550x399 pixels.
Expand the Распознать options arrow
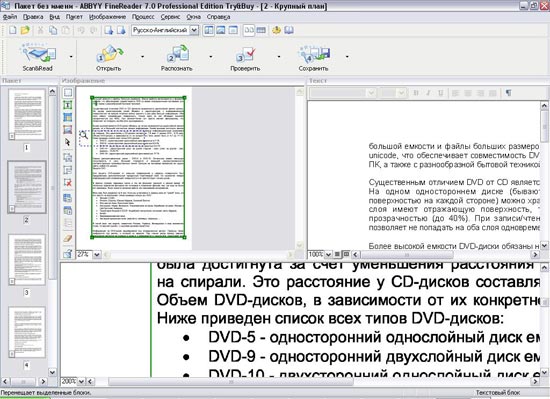tap(211, 56)
